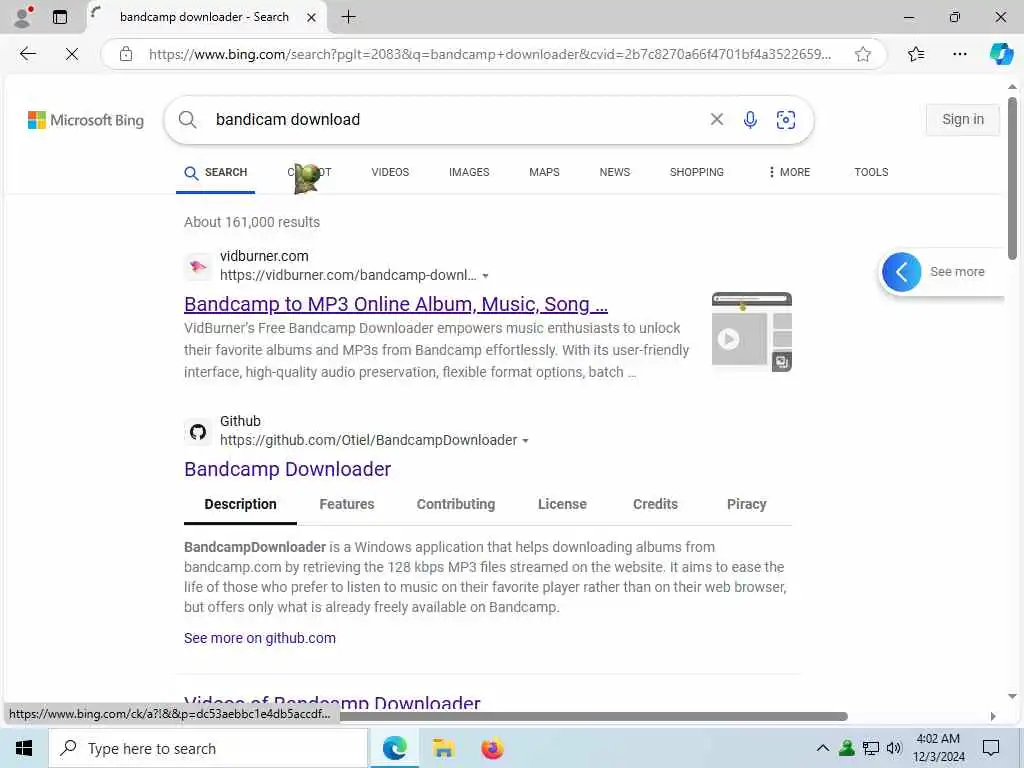Open visual search camera icon
The width and height of the screenshot is (1024, 768).
coord(786,120)
